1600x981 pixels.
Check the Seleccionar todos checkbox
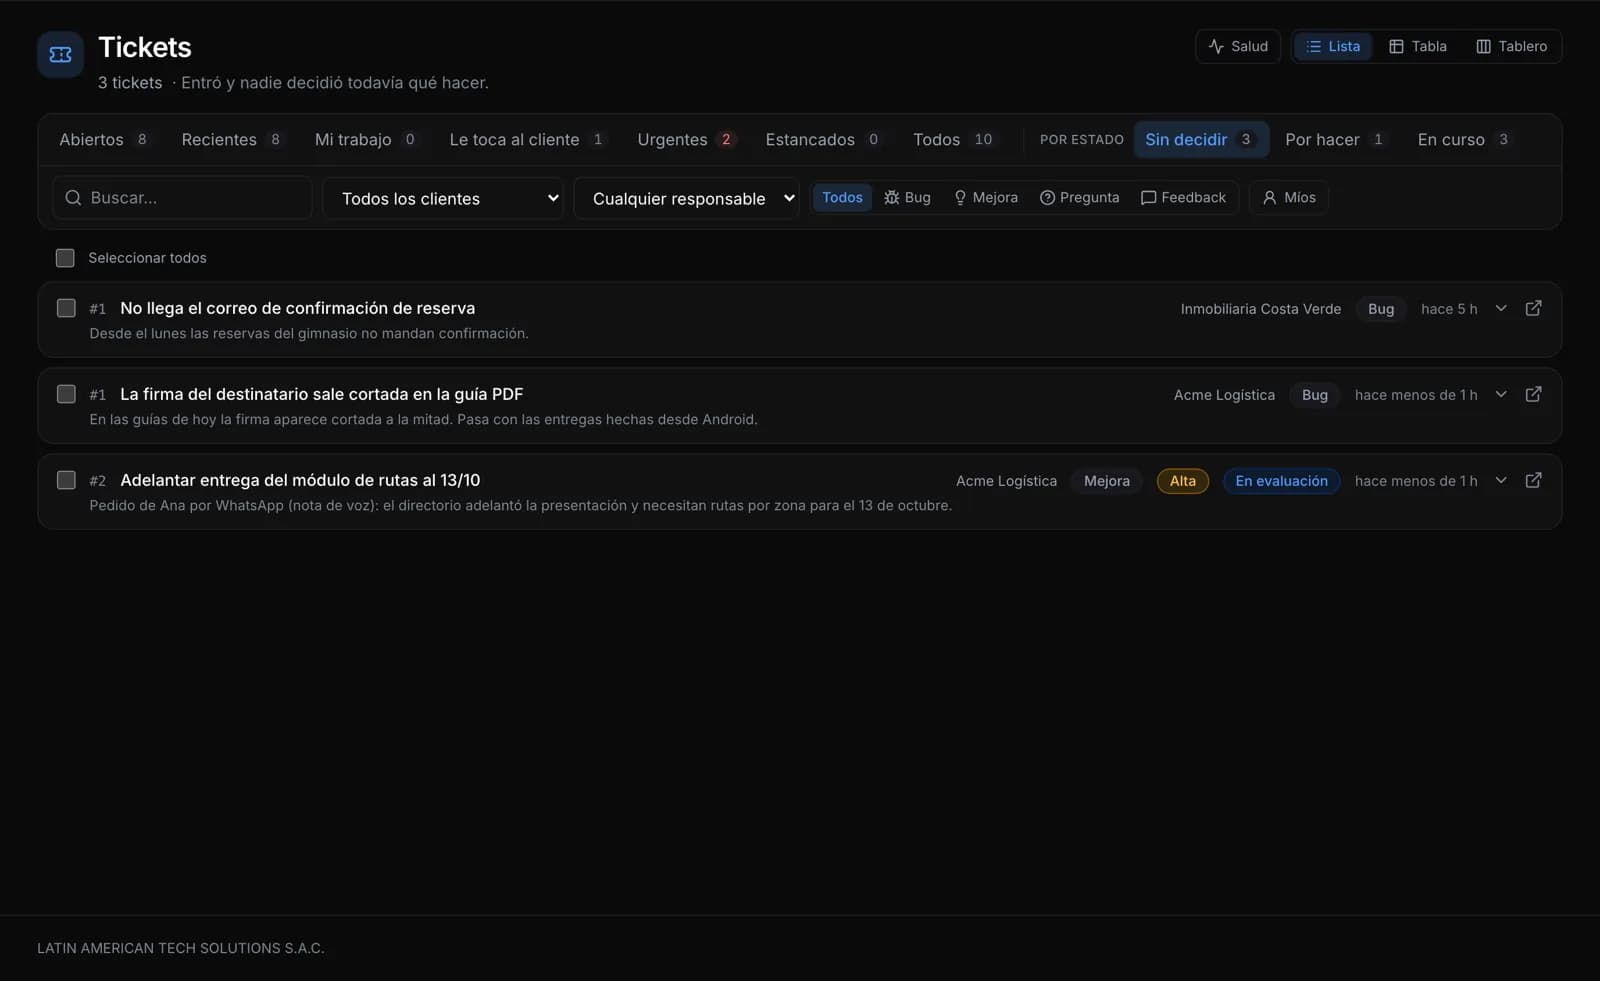coord(65,258)
